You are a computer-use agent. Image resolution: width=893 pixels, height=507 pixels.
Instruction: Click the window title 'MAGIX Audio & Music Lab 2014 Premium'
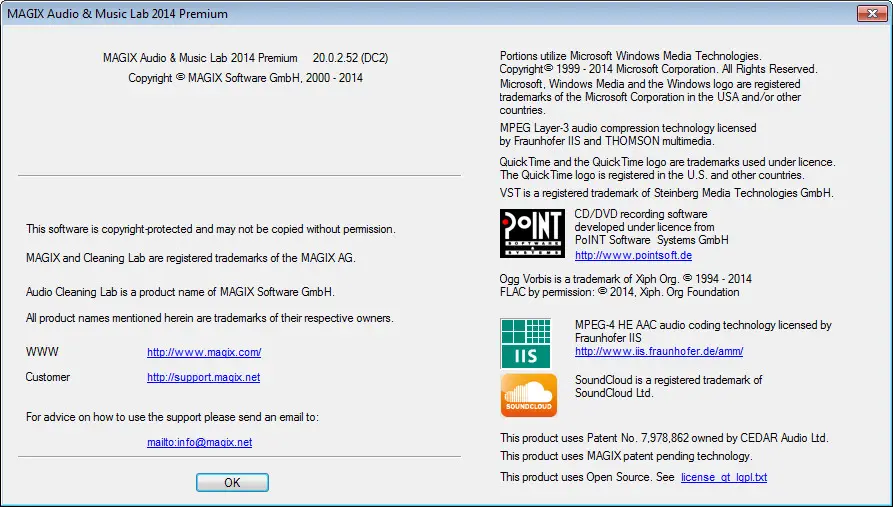pyautogui.click(x=117, y=14)
